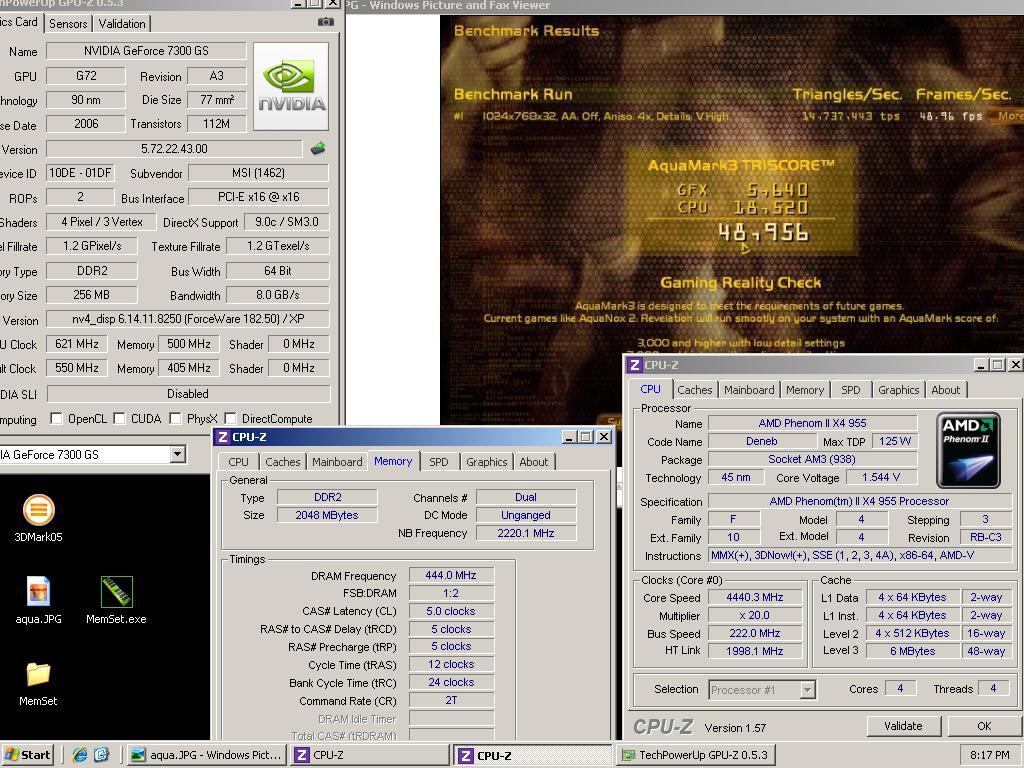Click the AquaMark3 total score 48,956
1024x768 pixels.
tap(763, 232)
